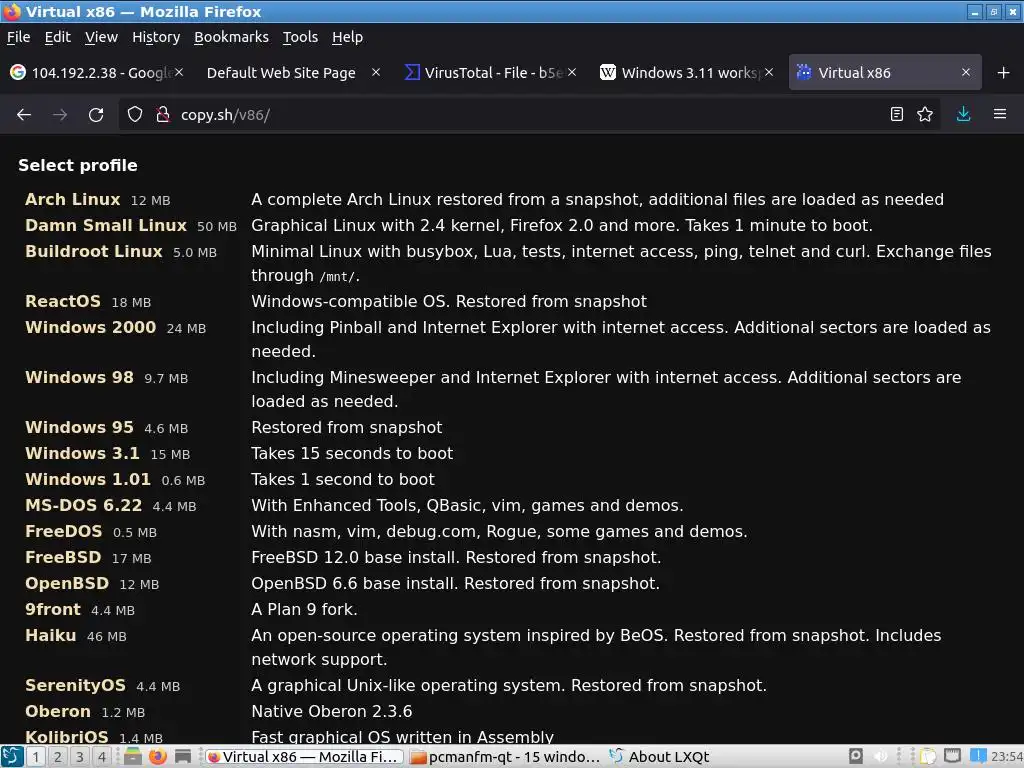This screenshot has height=768, width=1024.
Task: Choose the Oberon profile
Action: pyautogui.click(x=57, y=711)
